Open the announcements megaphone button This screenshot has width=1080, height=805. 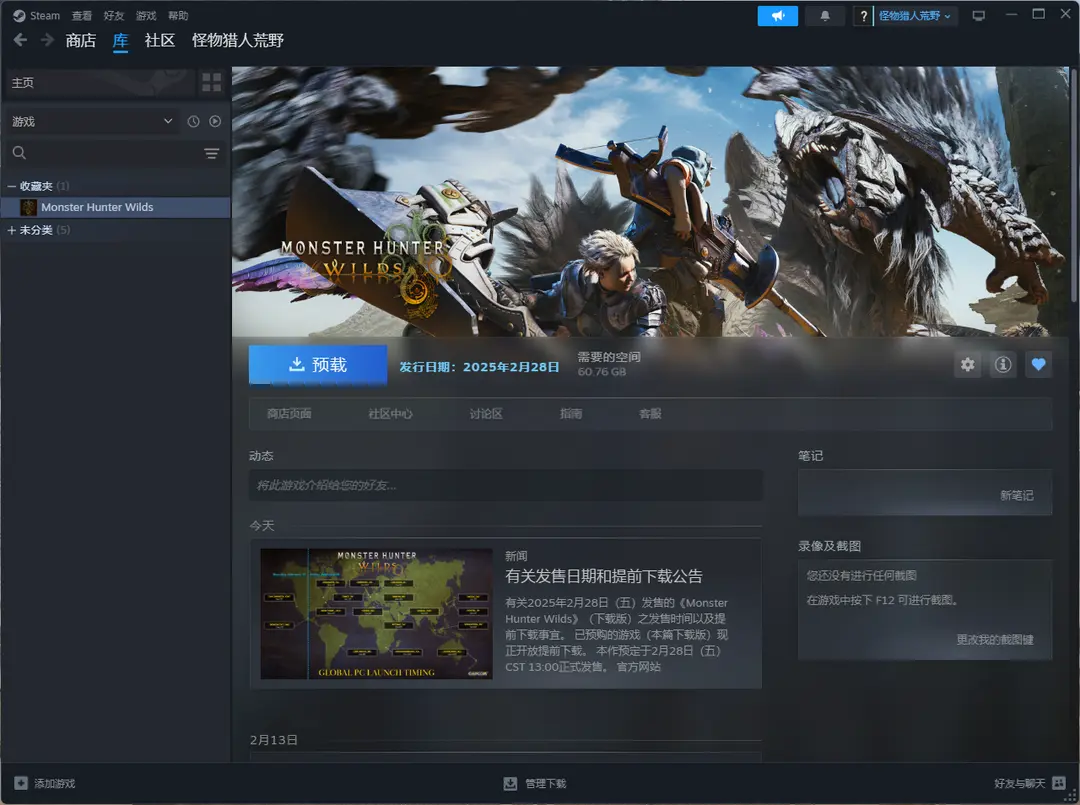click(778, 16)
